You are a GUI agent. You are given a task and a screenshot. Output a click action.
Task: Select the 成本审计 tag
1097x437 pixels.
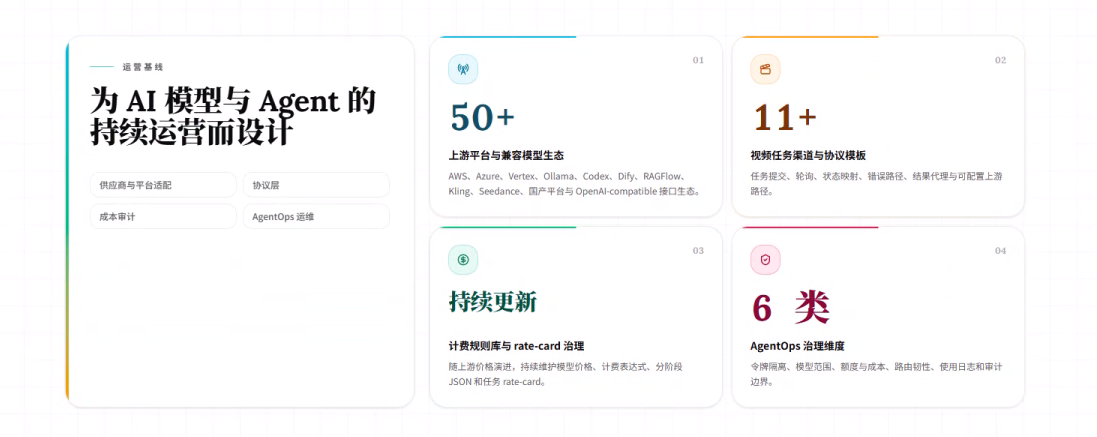tap(163, 217)
